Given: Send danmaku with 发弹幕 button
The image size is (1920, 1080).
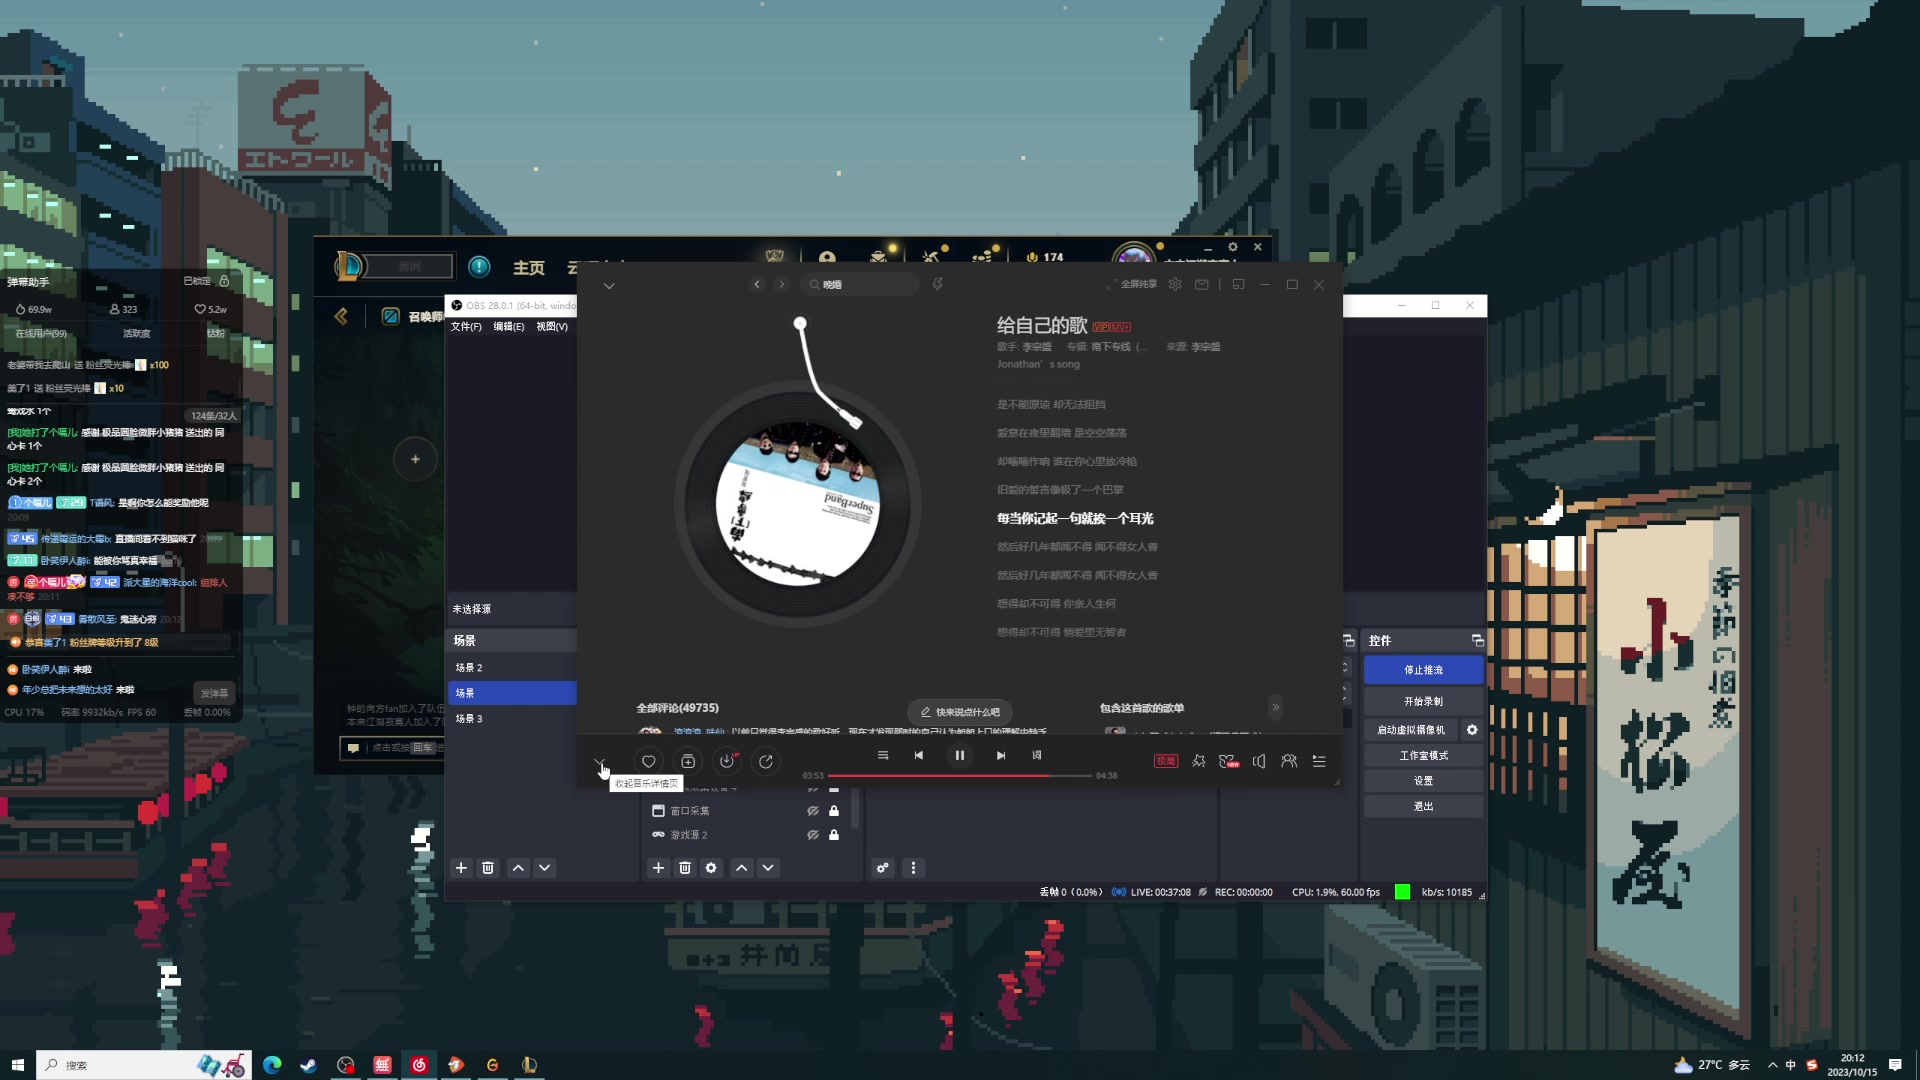Looking at the screenshot, I should 214,693.
